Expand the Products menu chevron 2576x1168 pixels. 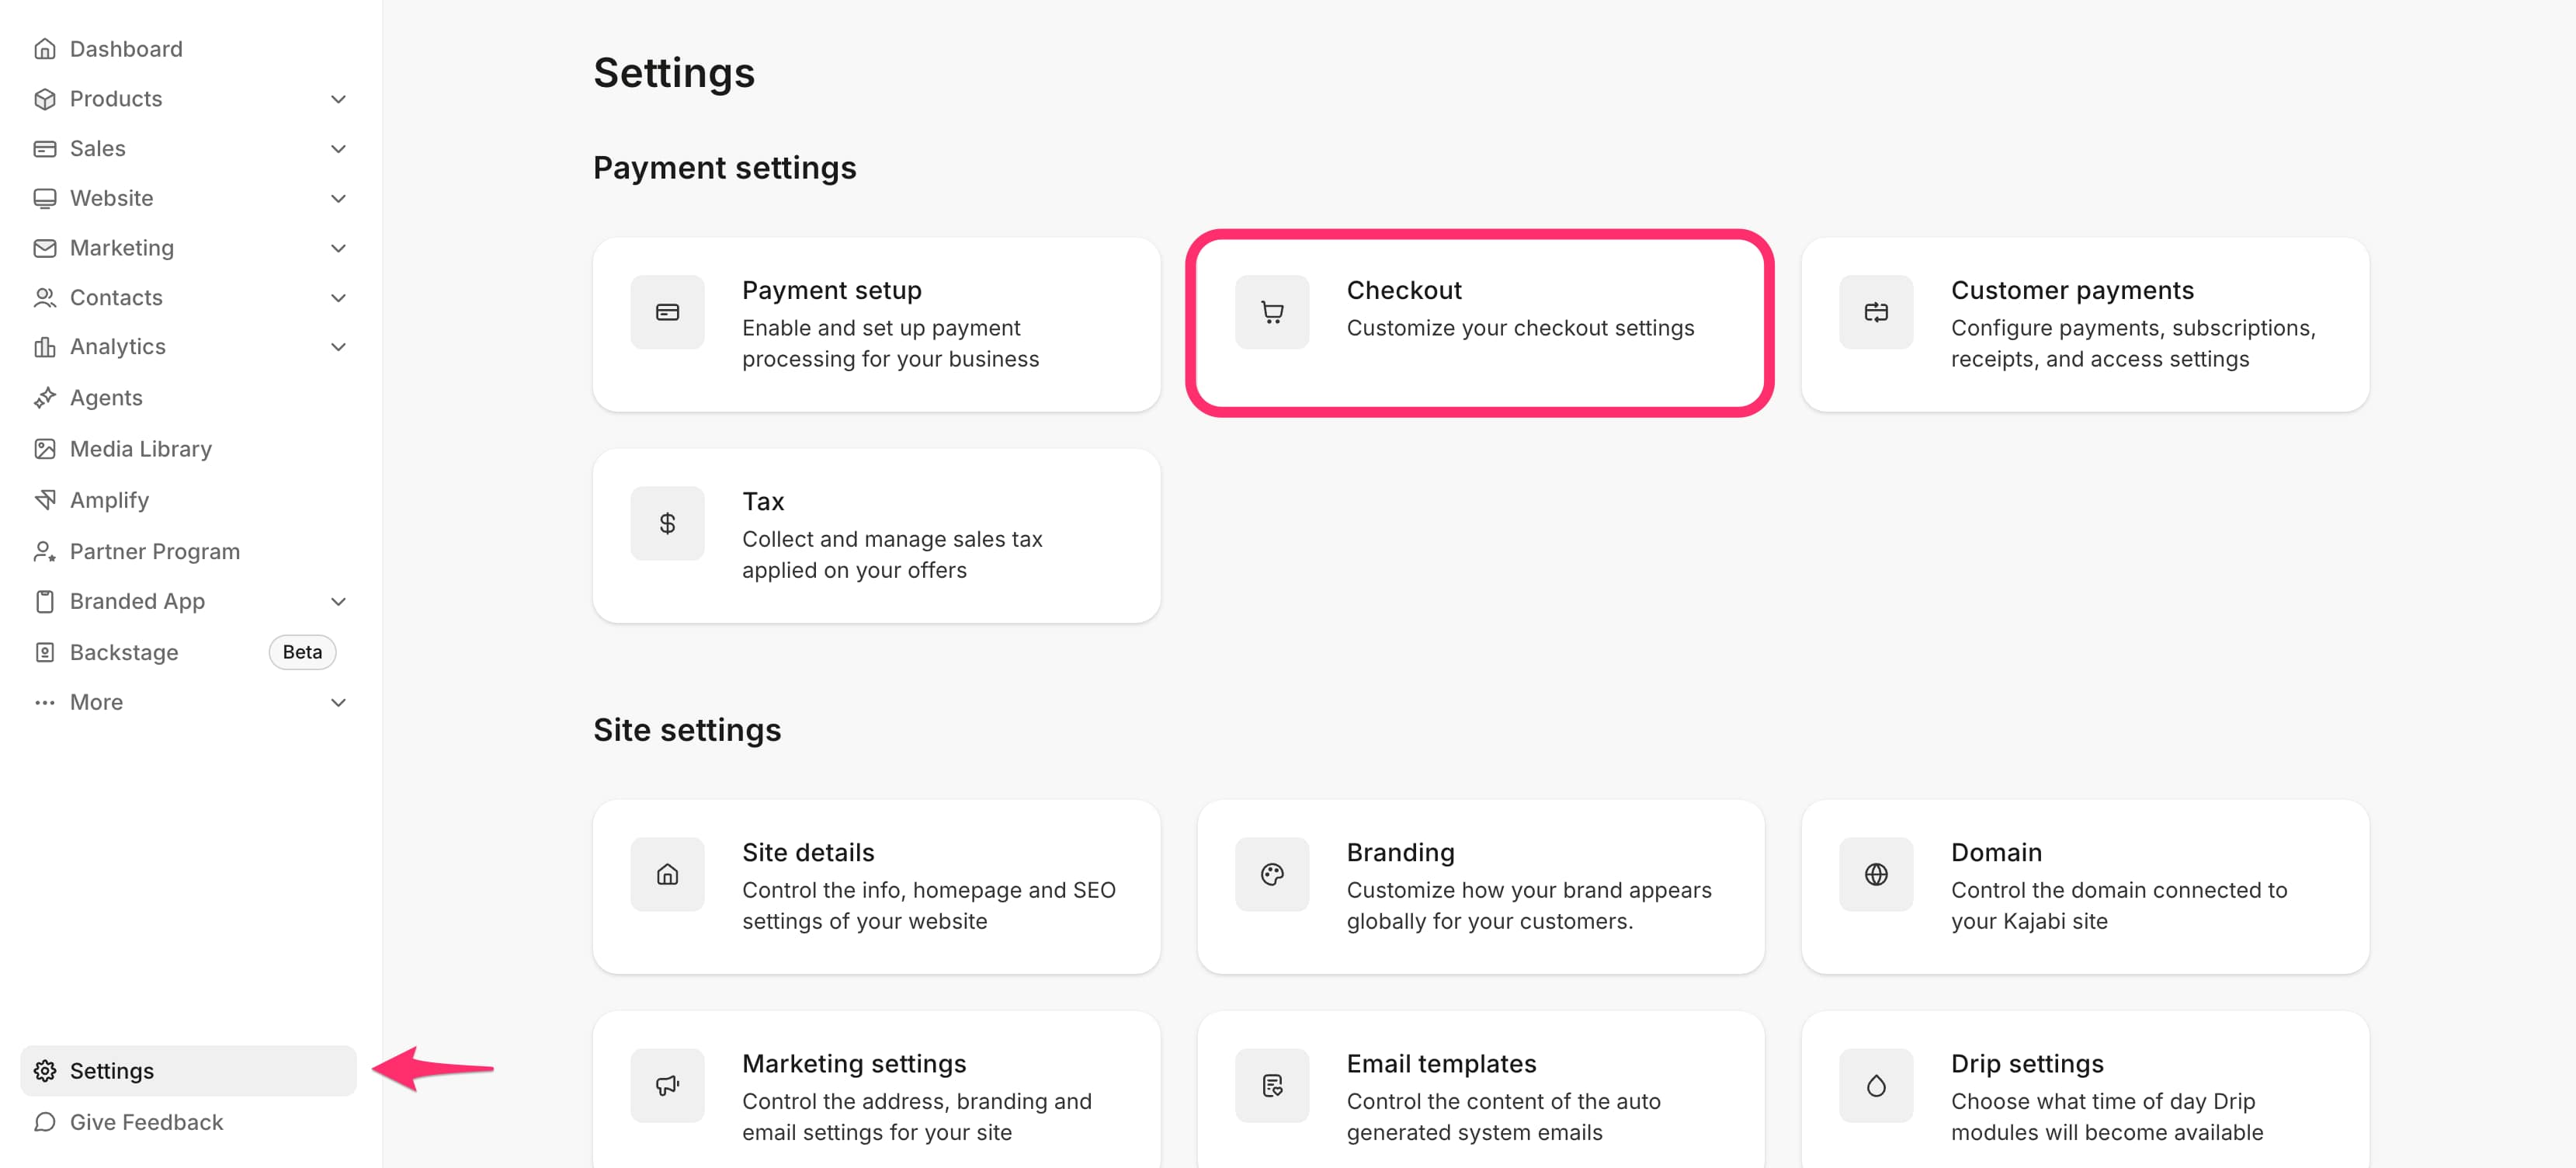pos(338,99)
